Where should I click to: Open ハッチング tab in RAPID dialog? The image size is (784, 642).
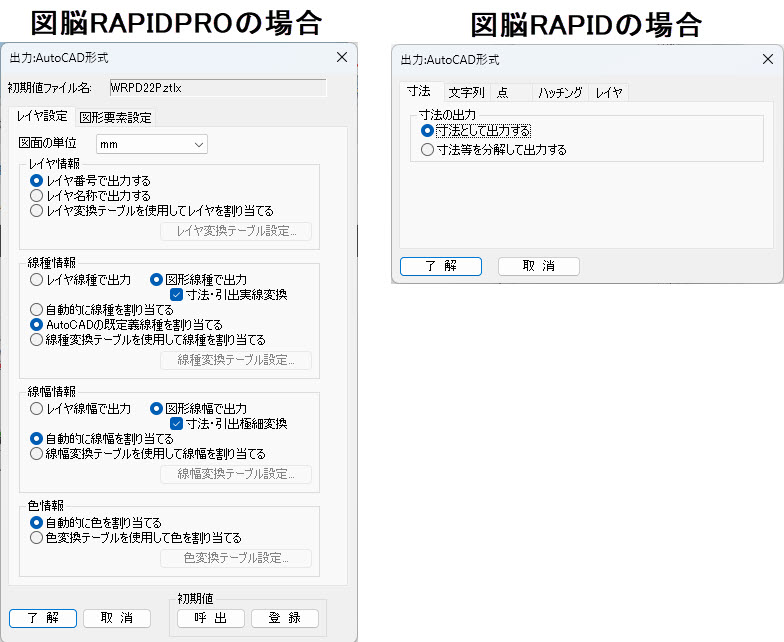tap(560, 92)
